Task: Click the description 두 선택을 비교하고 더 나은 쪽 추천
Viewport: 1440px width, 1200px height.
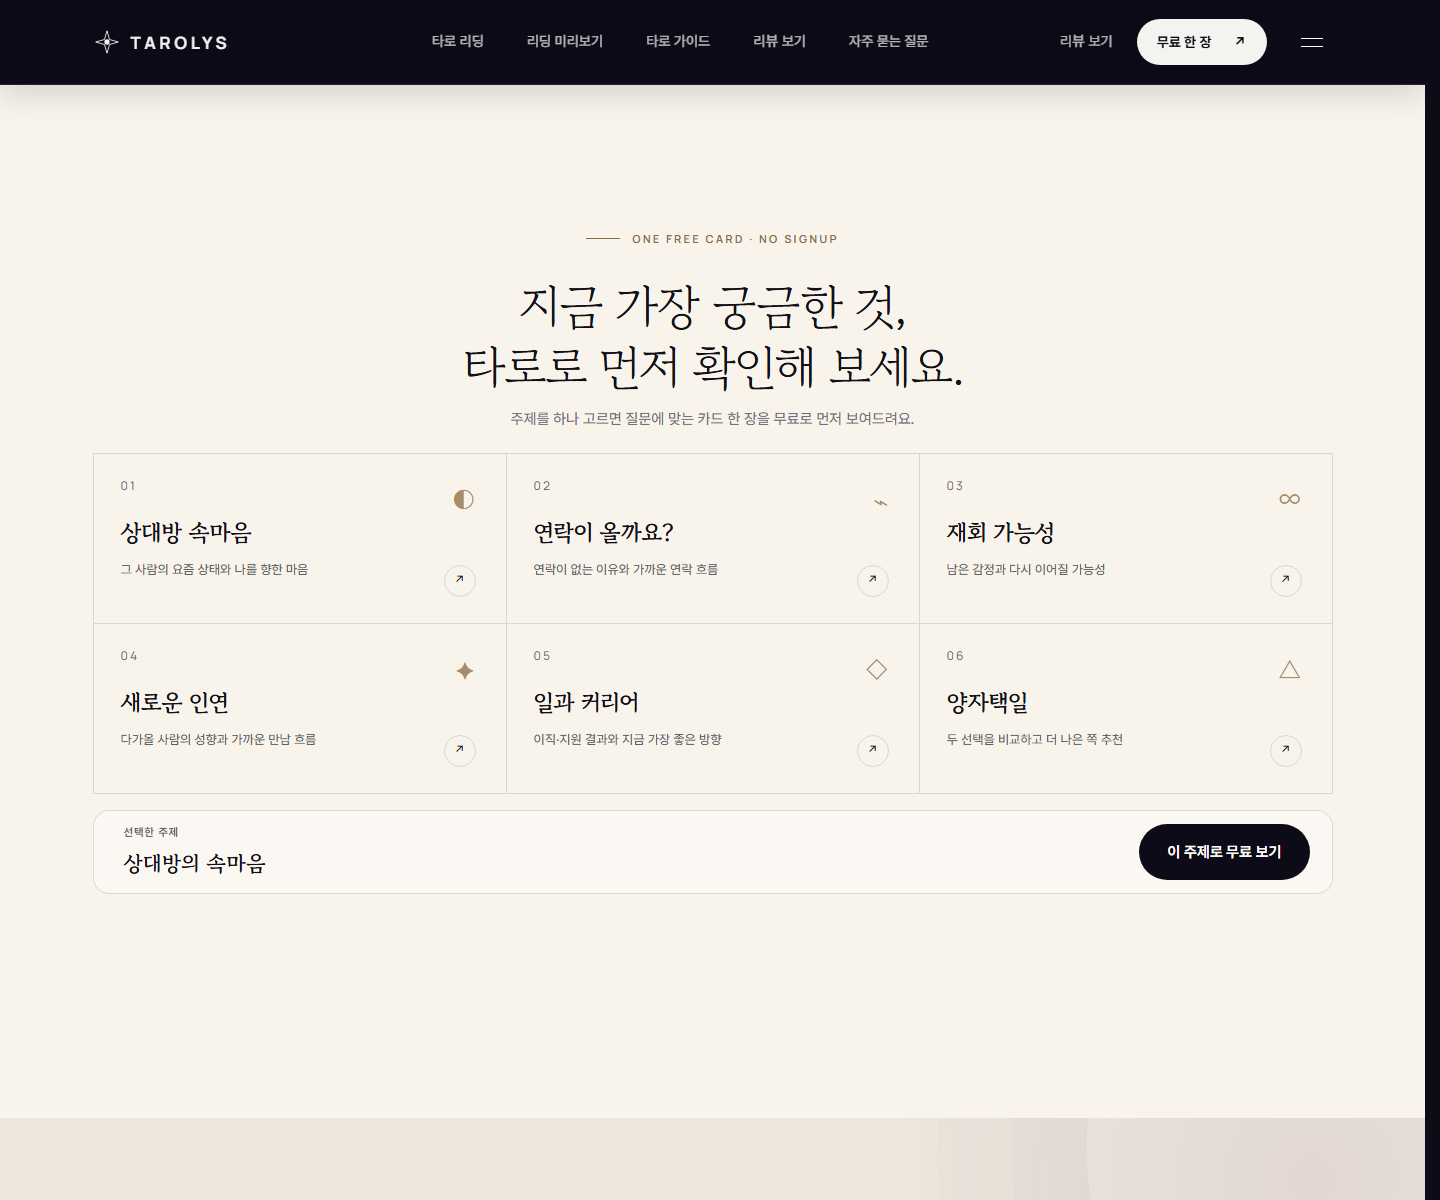Action: tap(1035, 739)
